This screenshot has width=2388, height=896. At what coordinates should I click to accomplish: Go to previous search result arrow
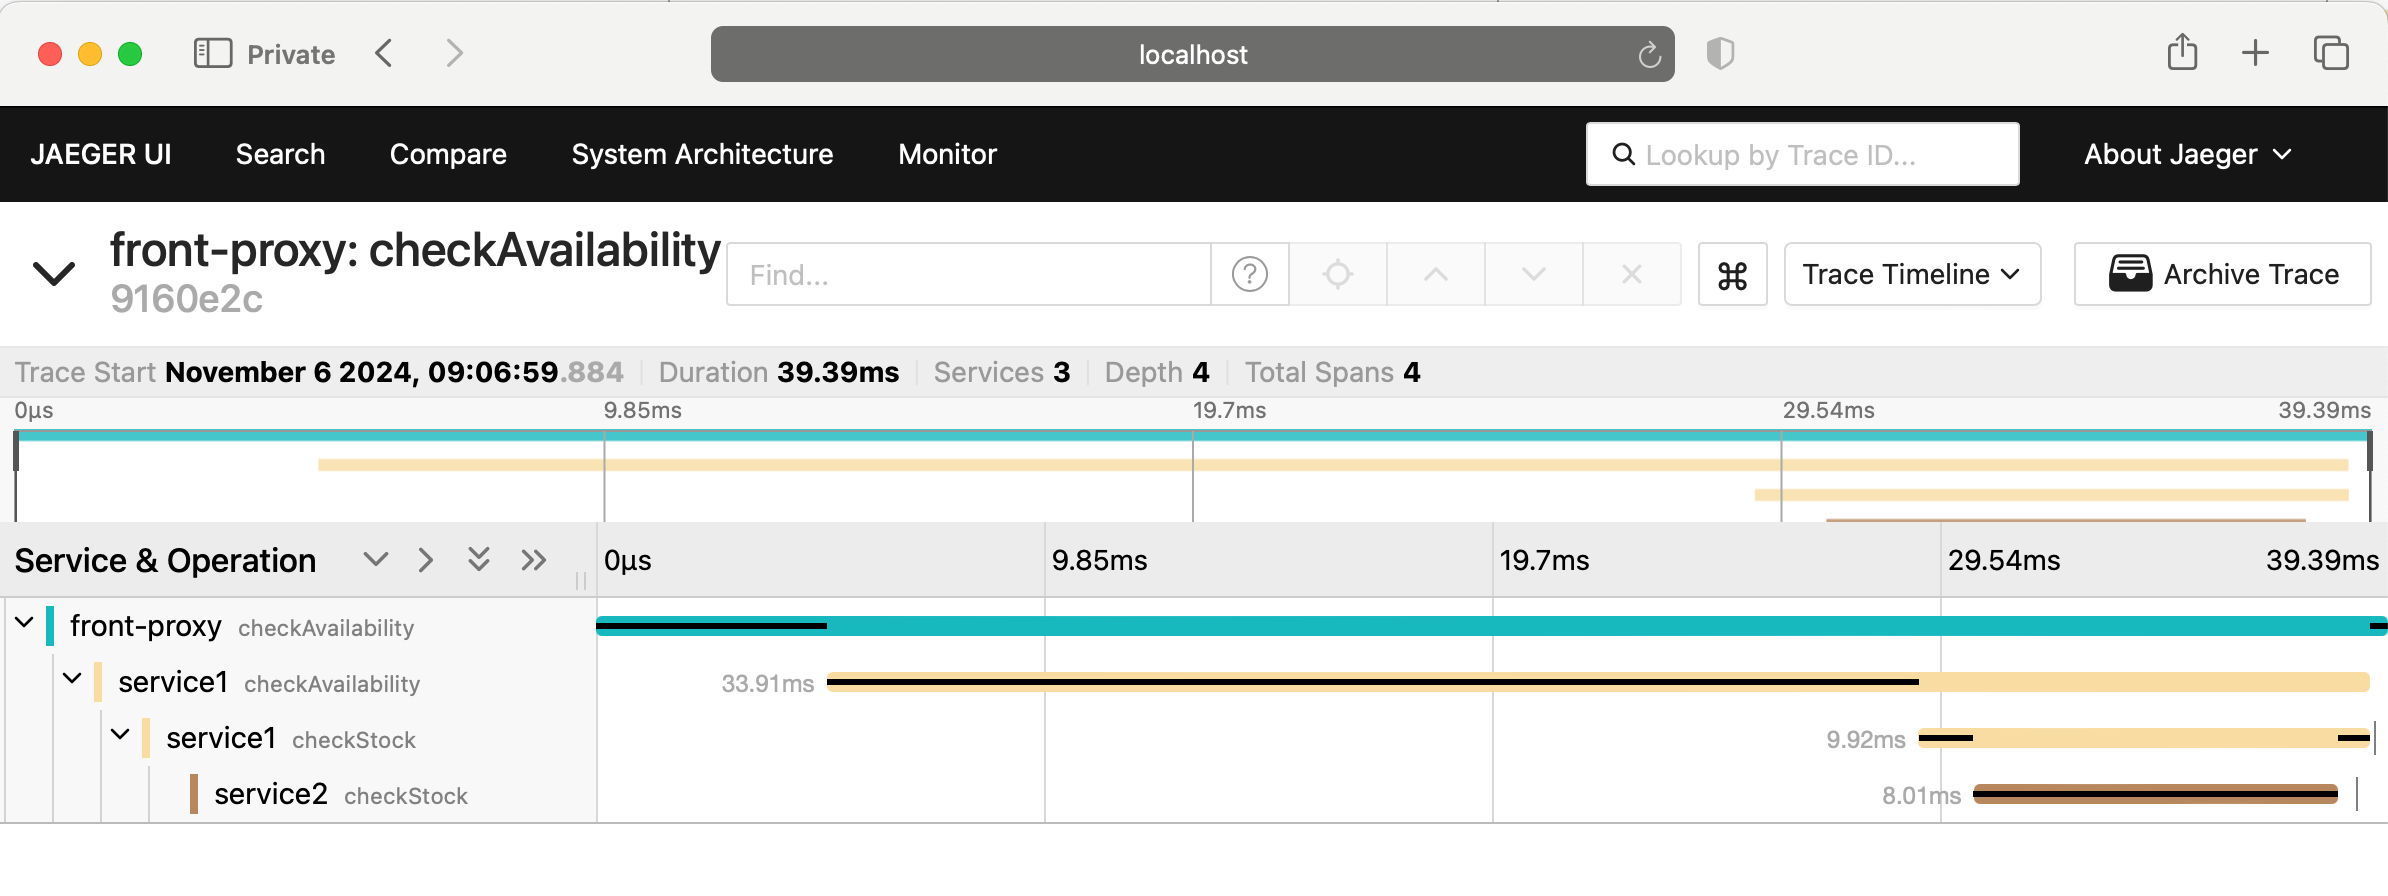[x=1435, y=274]
